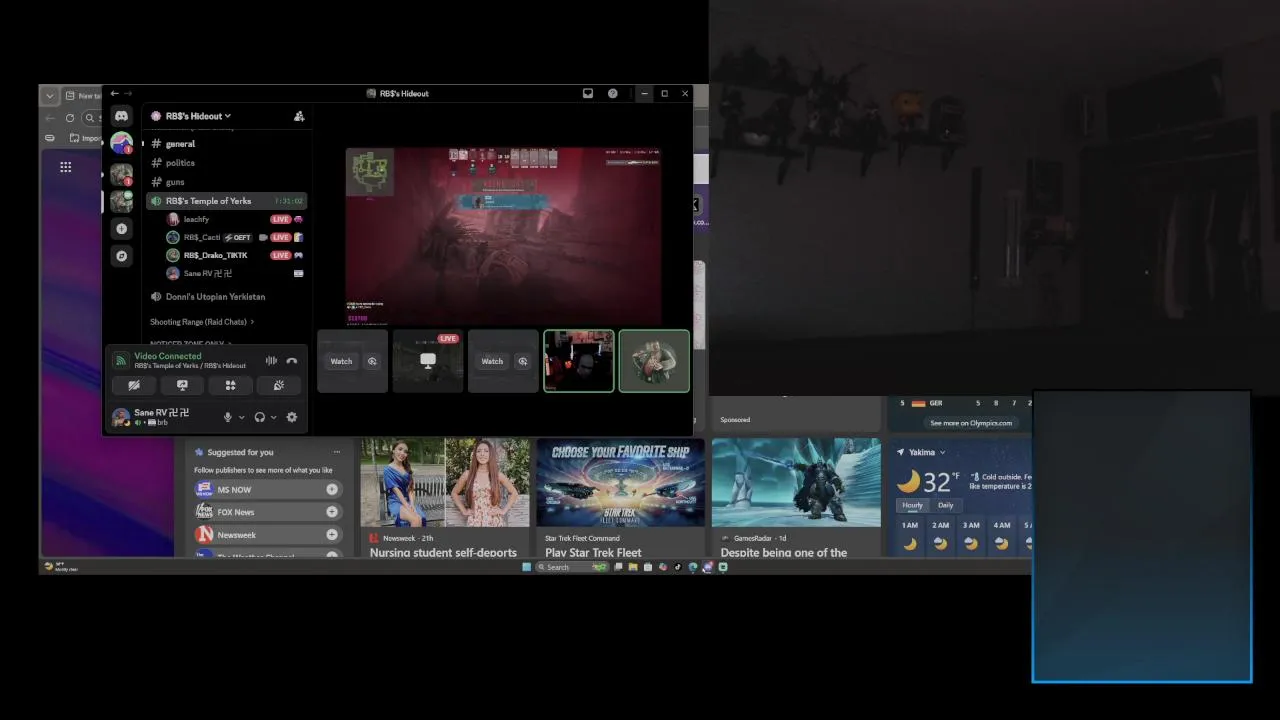Screen dimensions: 1280x720
Task: Select RB$'s Temple of Yerks voice channel
Action: click(x=226, y=201)
